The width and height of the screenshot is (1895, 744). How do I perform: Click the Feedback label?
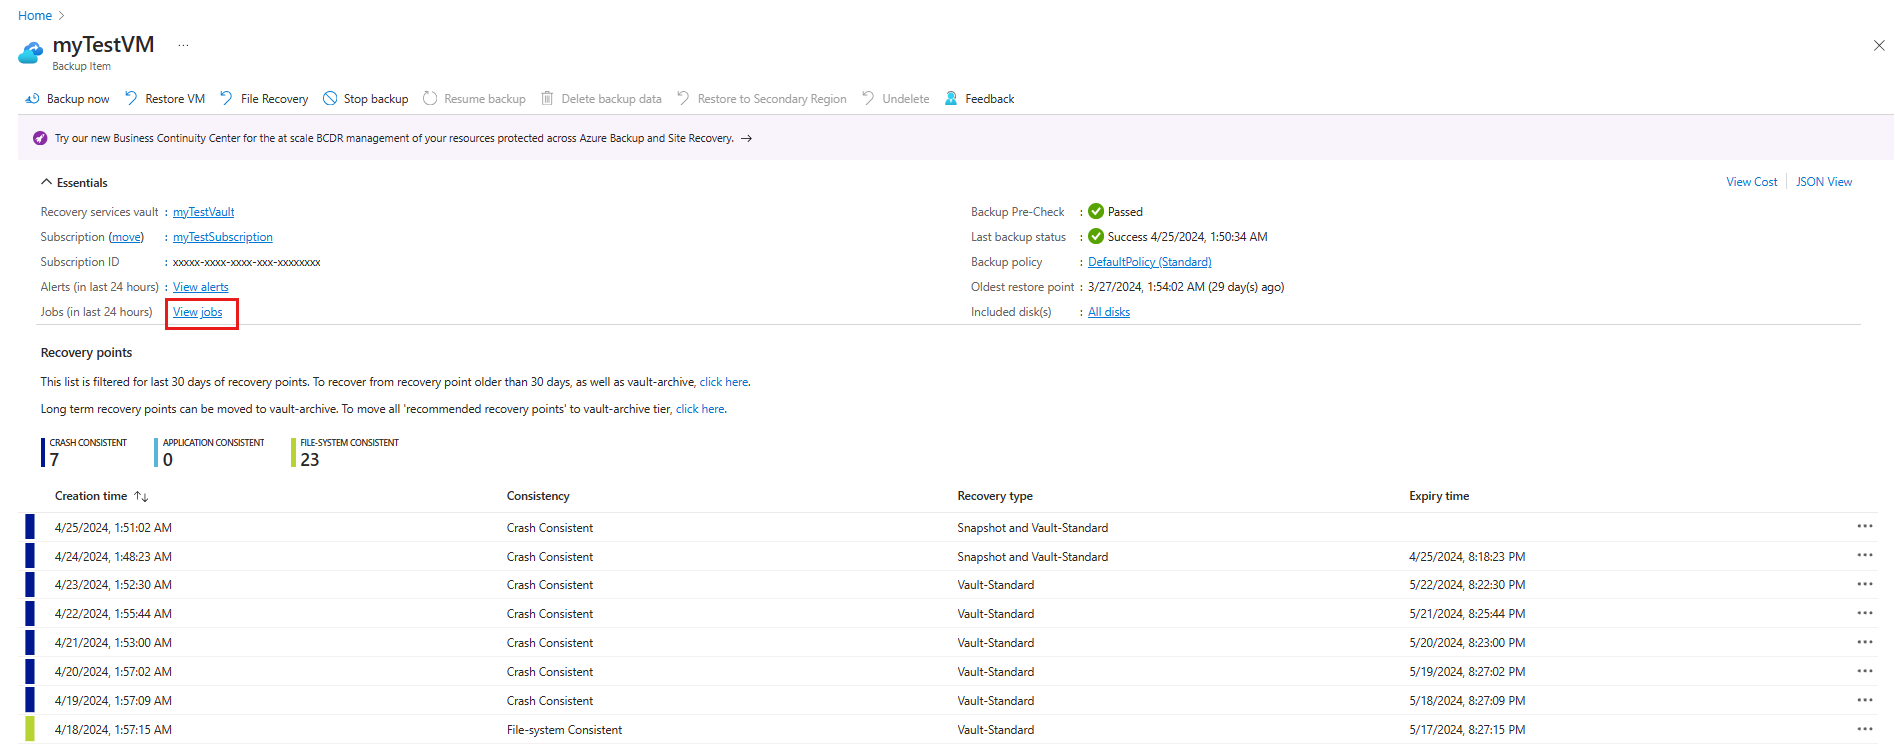[x=990, y=99]
